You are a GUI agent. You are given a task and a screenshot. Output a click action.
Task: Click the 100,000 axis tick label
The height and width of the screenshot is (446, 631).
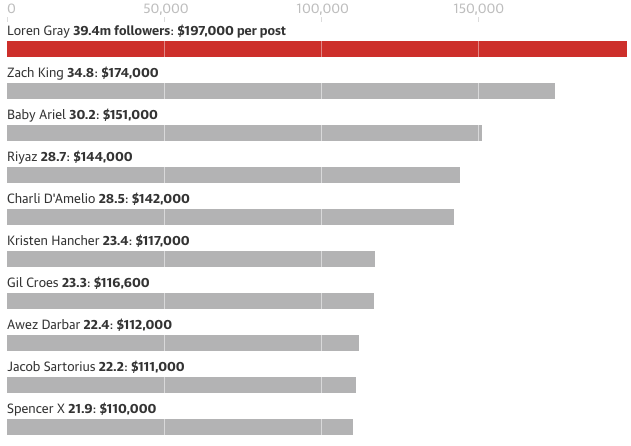322,9
